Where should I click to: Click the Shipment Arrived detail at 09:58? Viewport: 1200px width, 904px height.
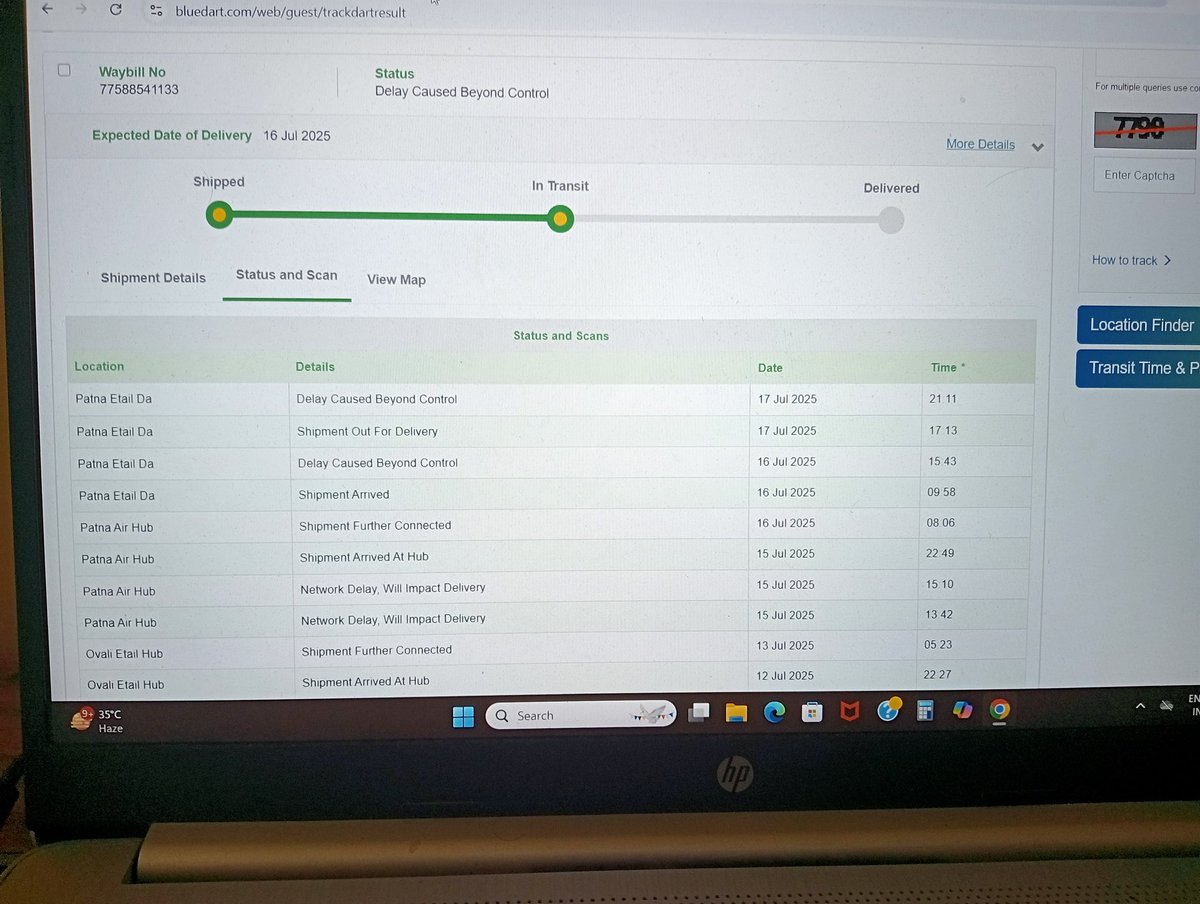pos(344,494)
